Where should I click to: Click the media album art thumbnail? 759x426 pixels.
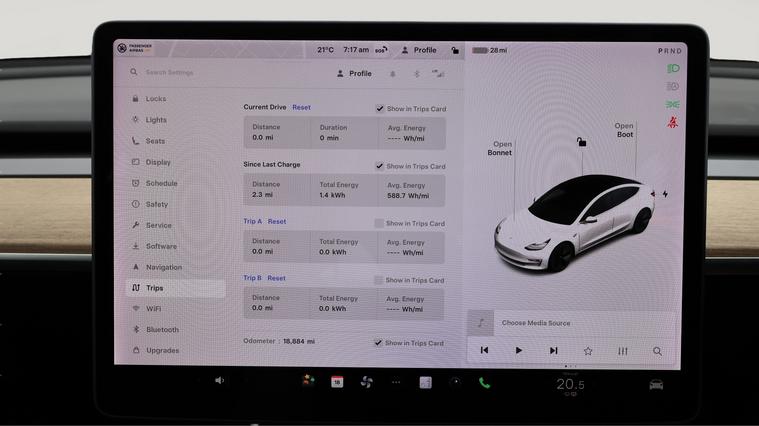tap(481, 323)
